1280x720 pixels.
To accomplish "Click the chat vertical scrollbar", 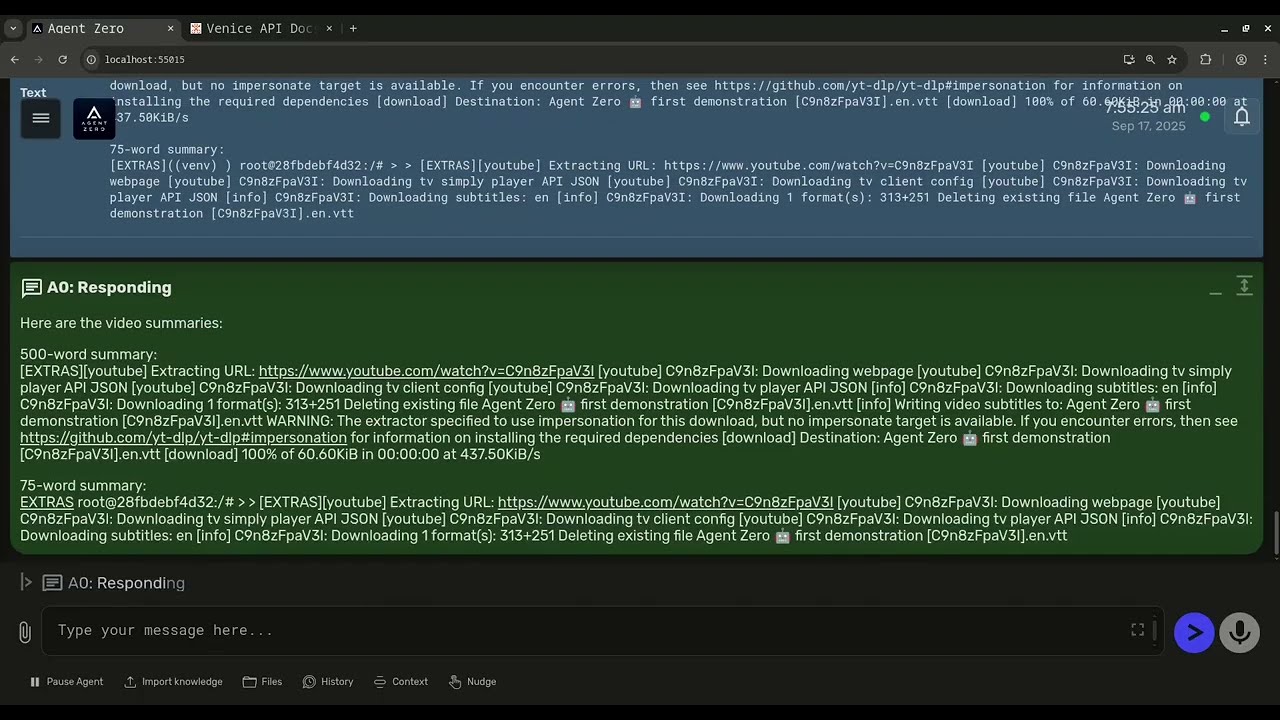I will (1275, 530).
